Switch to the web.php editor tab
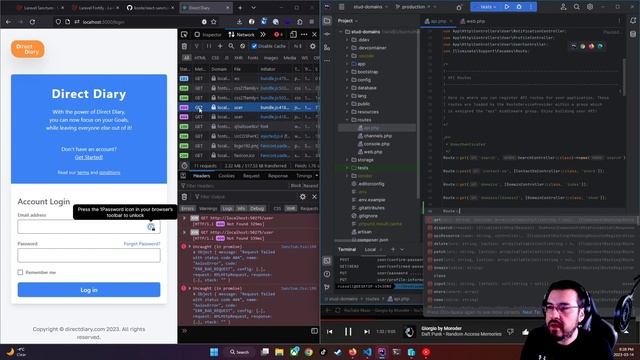This screenshot has width=640, height=360. [x=472, y=21]
